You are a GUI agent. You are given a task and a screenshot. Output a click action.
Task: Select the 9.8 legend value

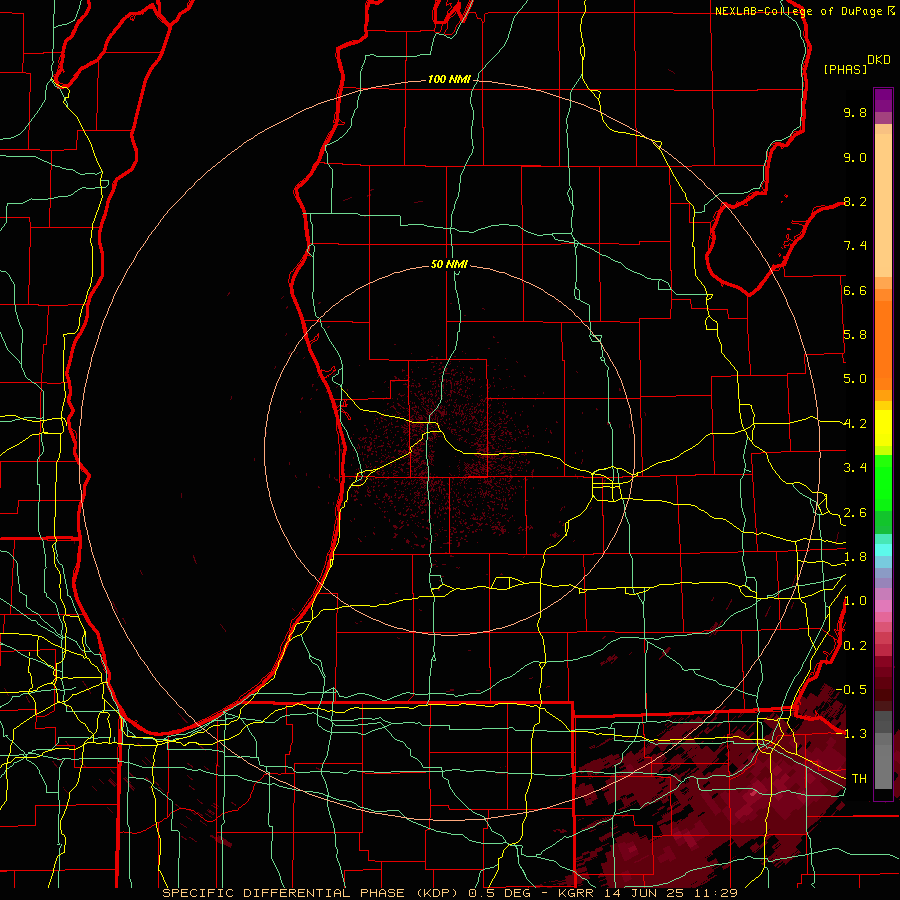point(855,112)
